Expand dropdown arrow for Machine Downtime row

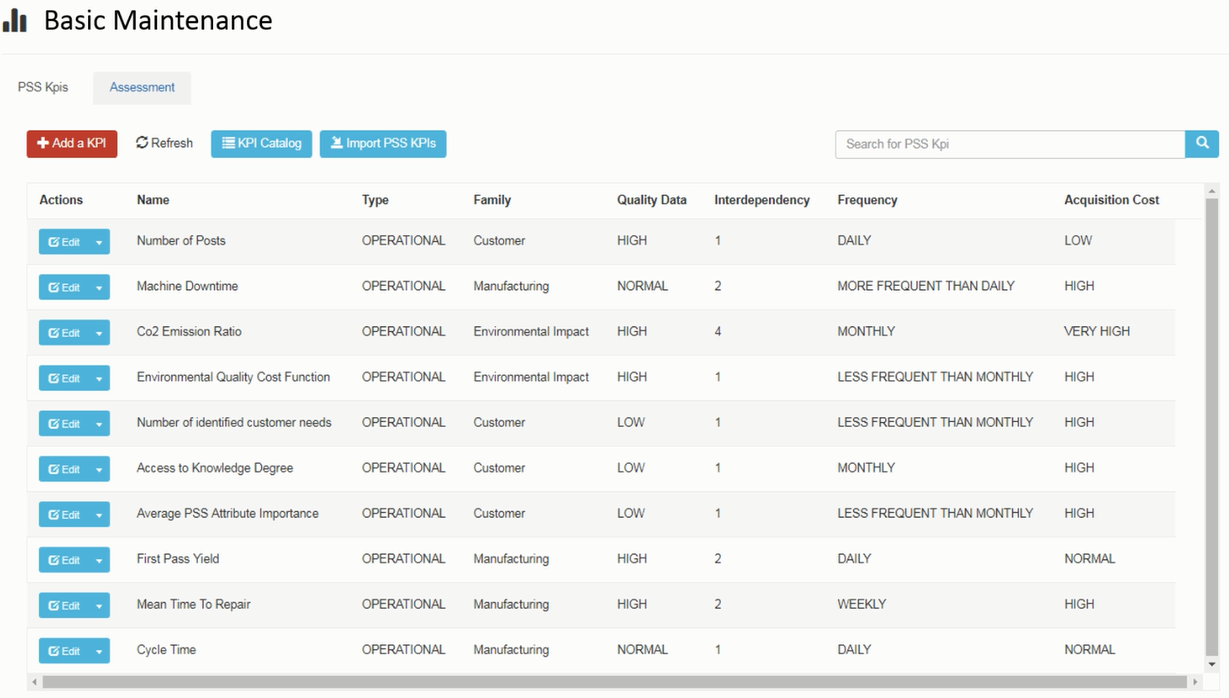99,288
